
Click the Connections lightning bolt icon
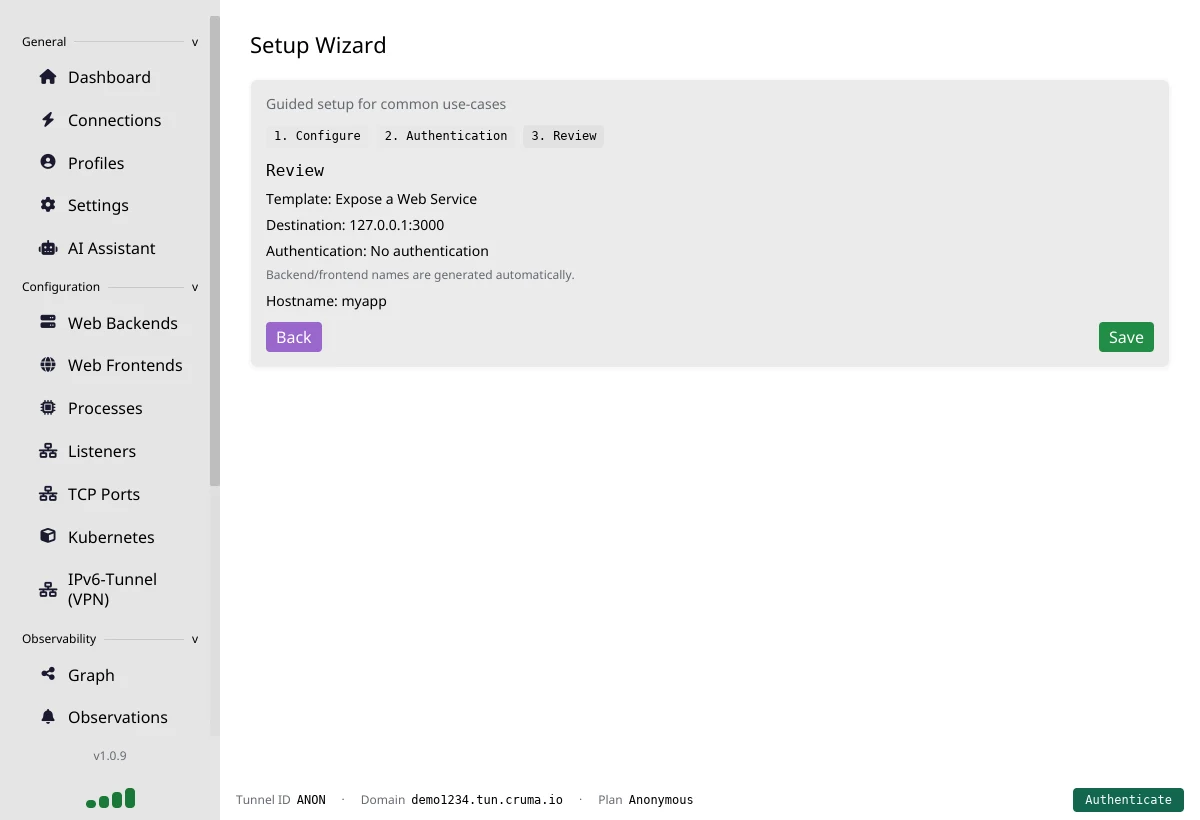pyautogui.click(x=48, y=120)
